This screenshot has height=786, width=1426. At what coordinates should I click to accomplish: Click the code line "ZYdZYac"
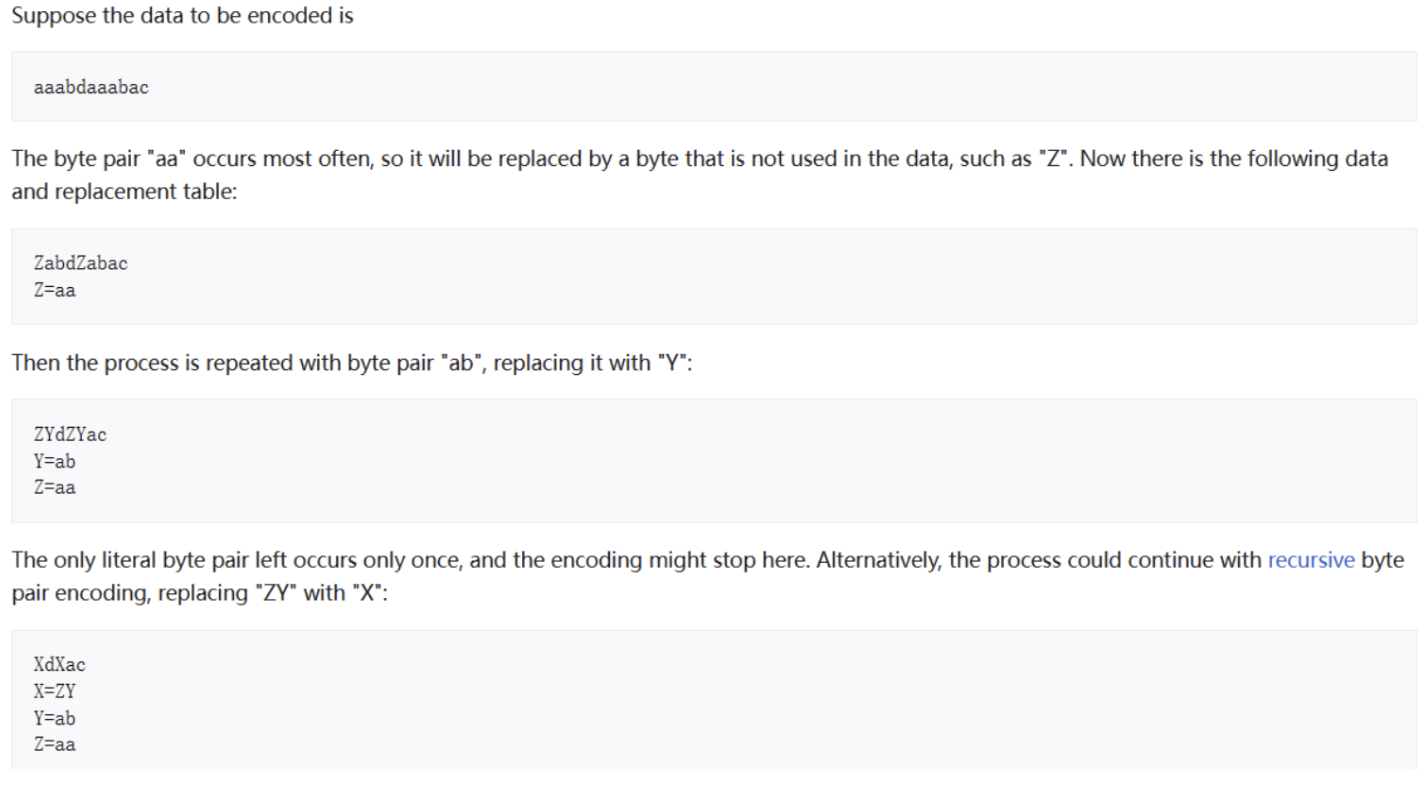pos(70,435)
